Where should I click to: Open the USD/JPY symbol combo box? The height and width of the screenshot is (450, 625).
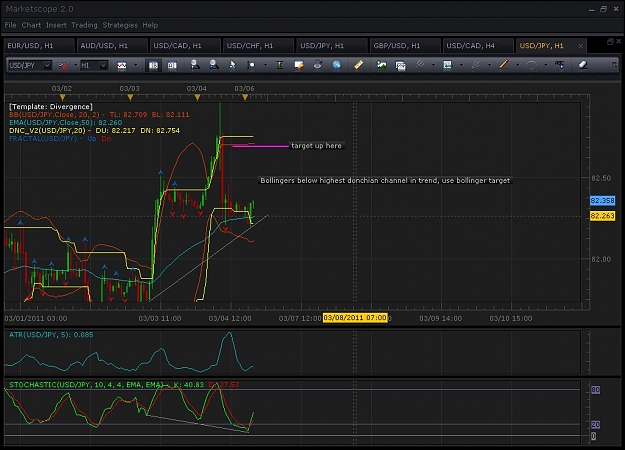coord(30,65)
